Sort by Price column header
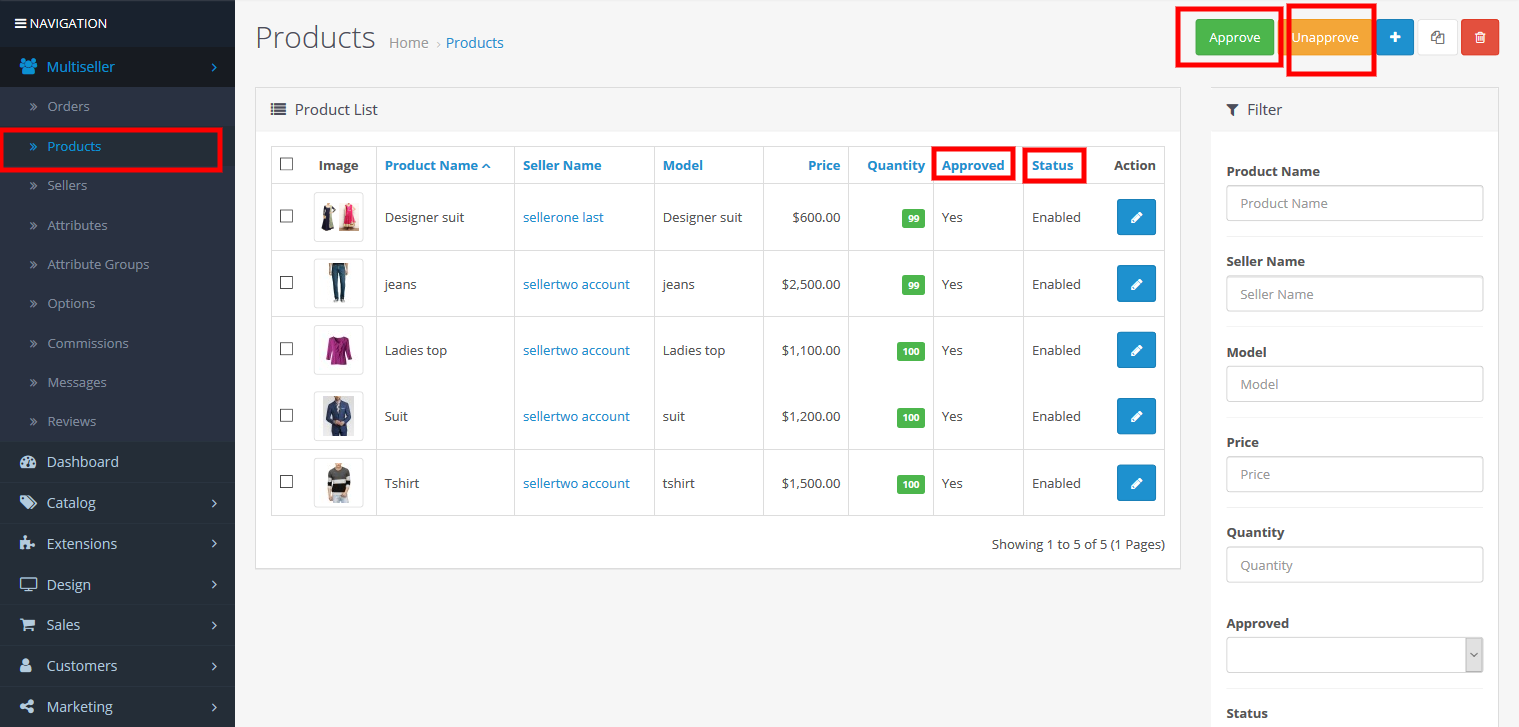Image resolution: width=1519 pixels, height=727 pixels. point(824,165)
